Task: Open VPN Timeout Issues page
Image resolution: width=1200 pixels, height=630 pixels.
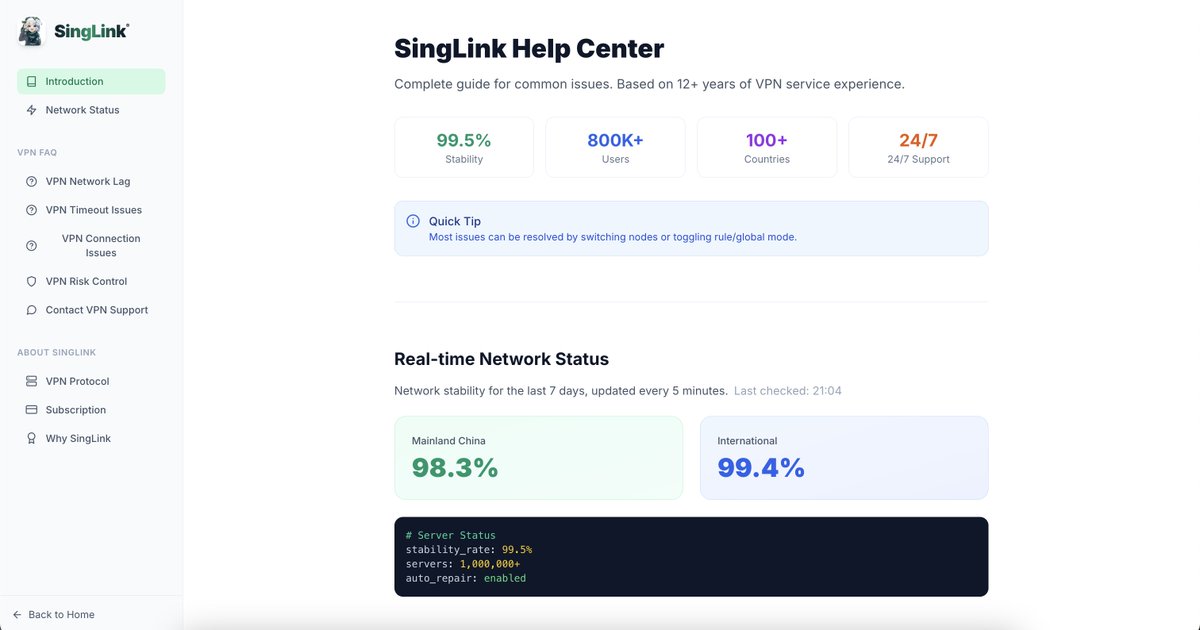Action: [x=91, y=210]
